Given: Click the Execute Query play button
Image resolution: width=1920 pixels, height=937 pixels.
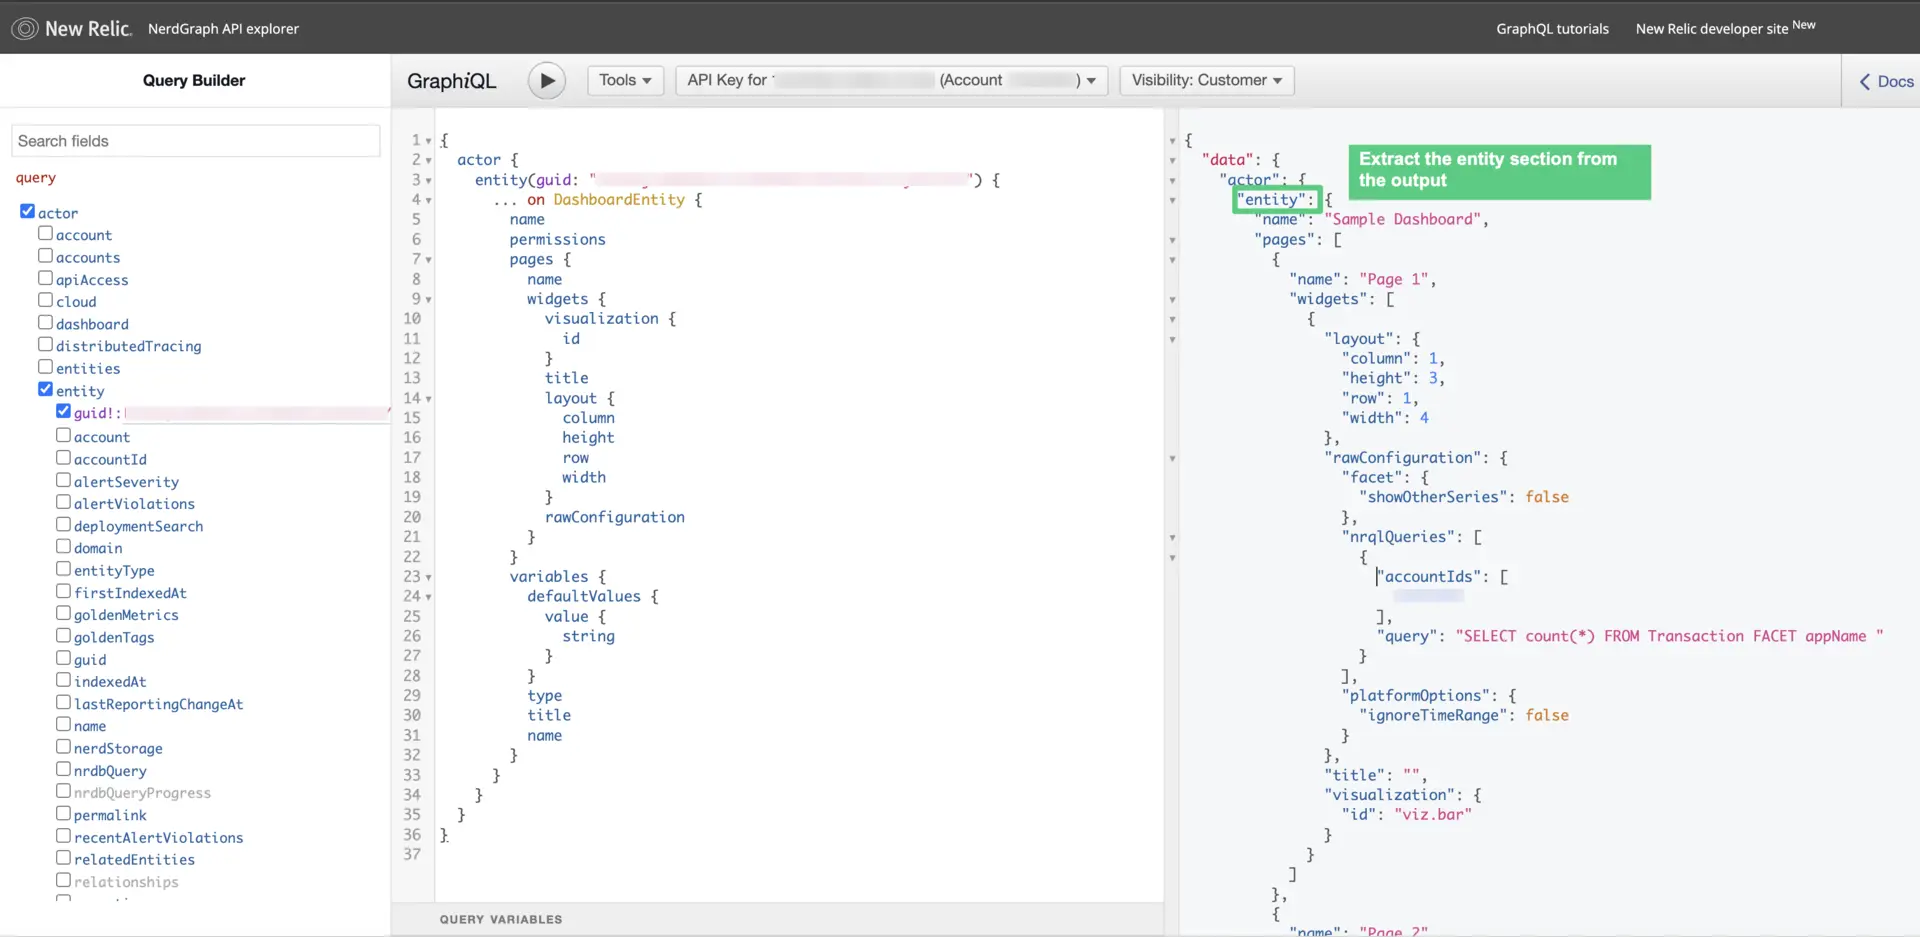Looking at the screenshot, I should point(546,81).
